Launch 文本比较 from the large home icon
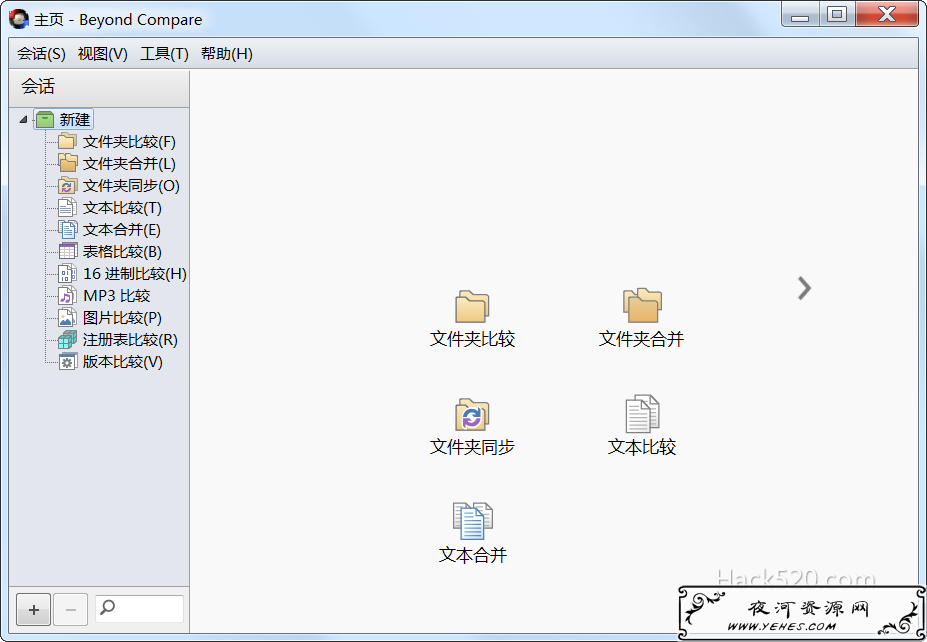Viewport: 927px width, 642px height. tap(642, 414)
